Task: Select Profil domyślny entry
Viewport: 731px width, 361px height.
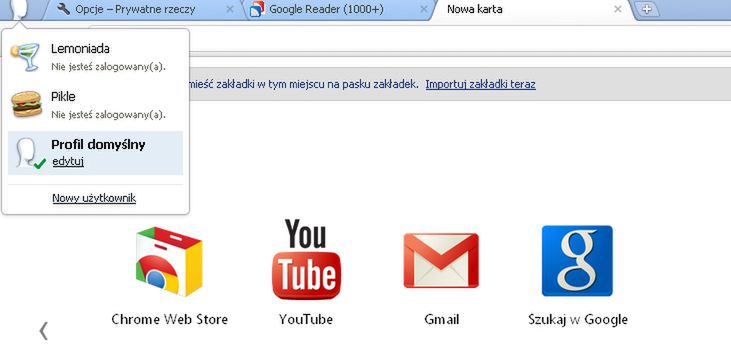Action: click(96, 153)
